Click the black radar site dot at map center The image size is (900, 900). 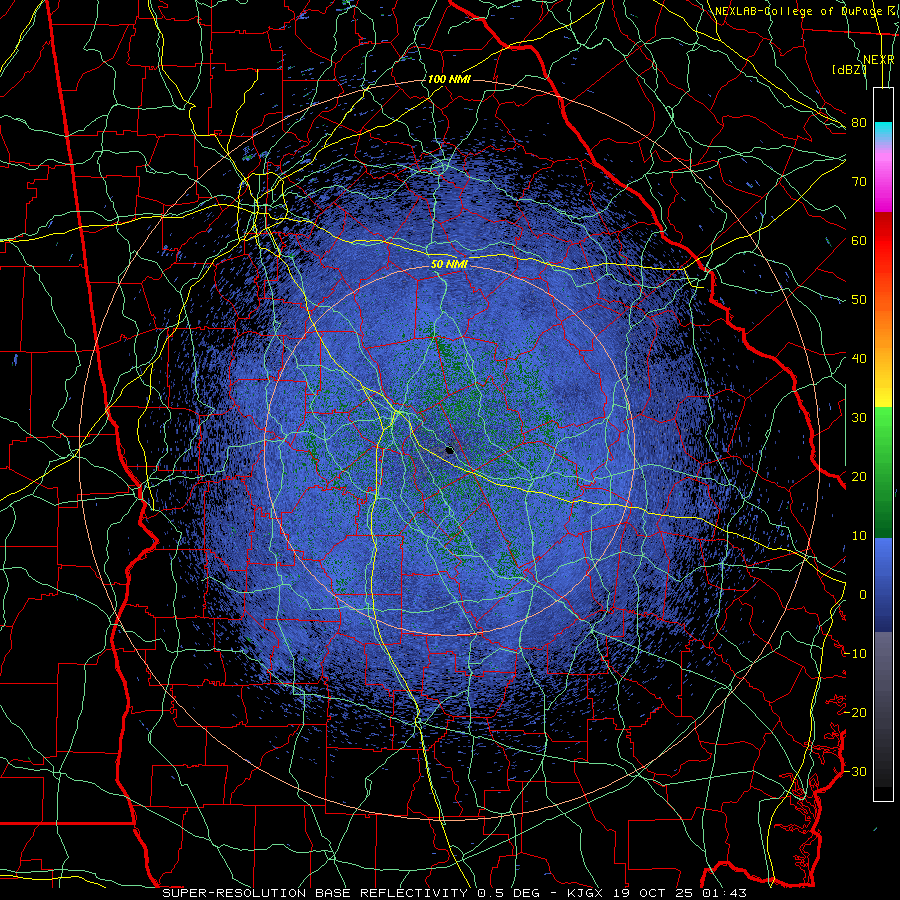(x=449, y=451)
